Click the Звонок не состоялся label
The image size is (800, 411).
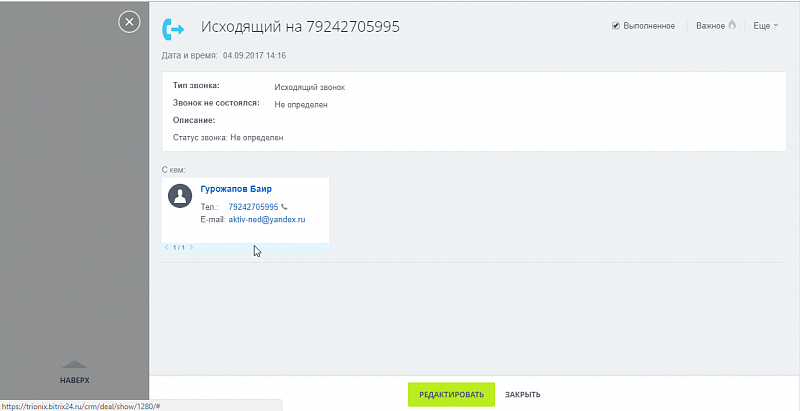tap(216, 103)
